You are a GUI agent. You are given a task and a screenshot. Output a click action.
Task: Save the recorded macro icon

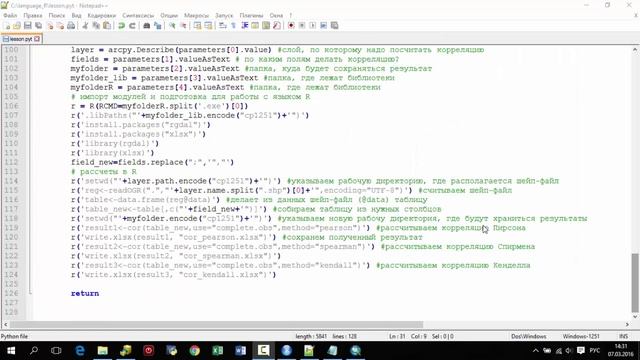click(334, 26)
